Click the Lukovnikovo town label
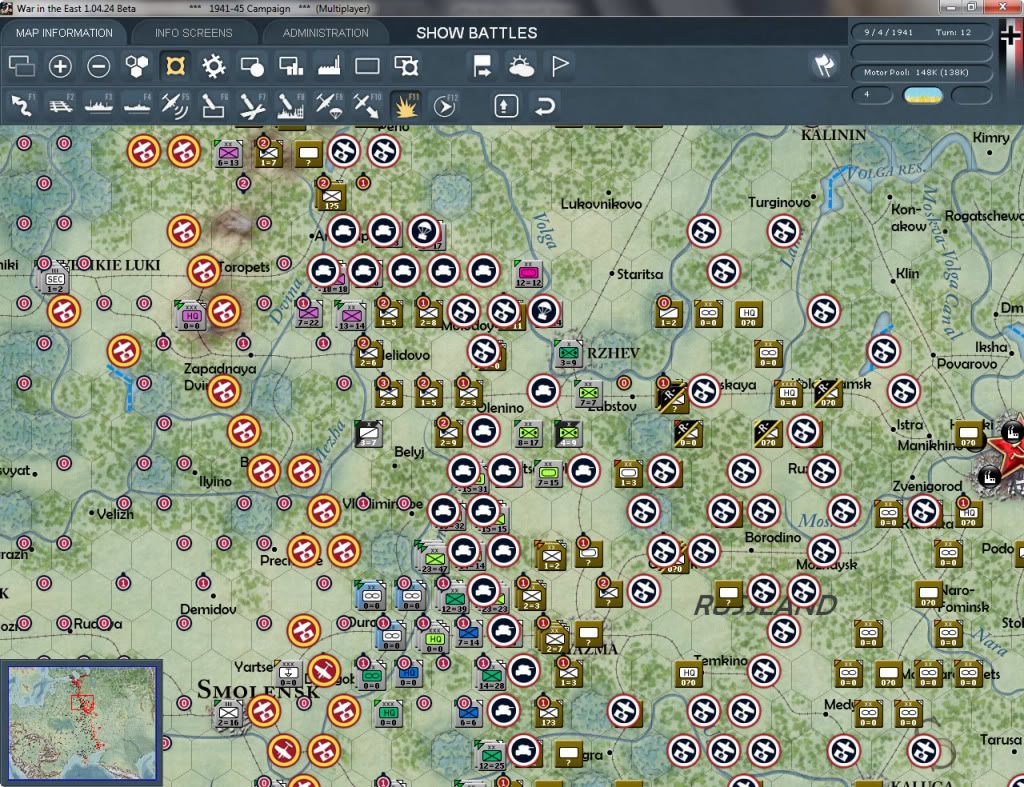Image resolution: width=1024 pixels, height=787 pixels. [601, 204]
